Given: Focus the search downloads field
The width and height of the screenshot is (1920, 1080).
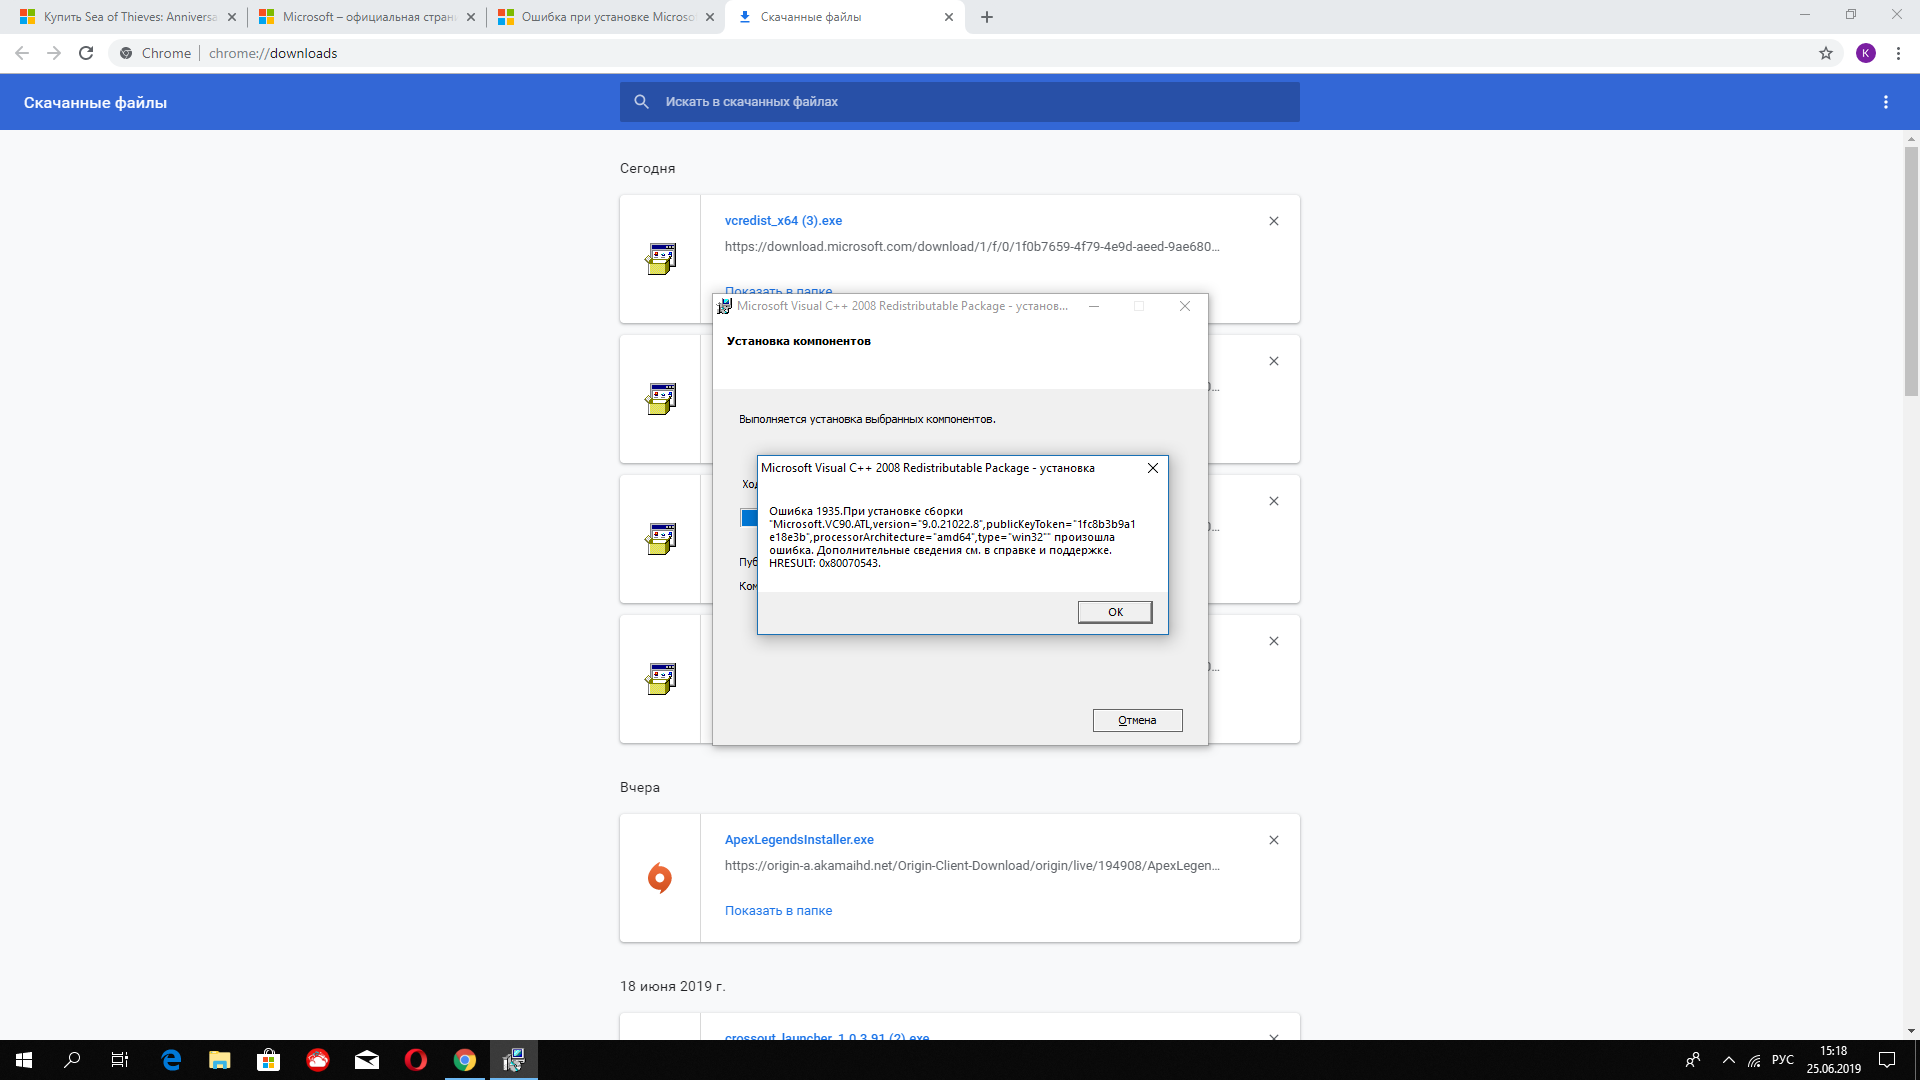Looking at the screenshot, I should click(960, 102).
